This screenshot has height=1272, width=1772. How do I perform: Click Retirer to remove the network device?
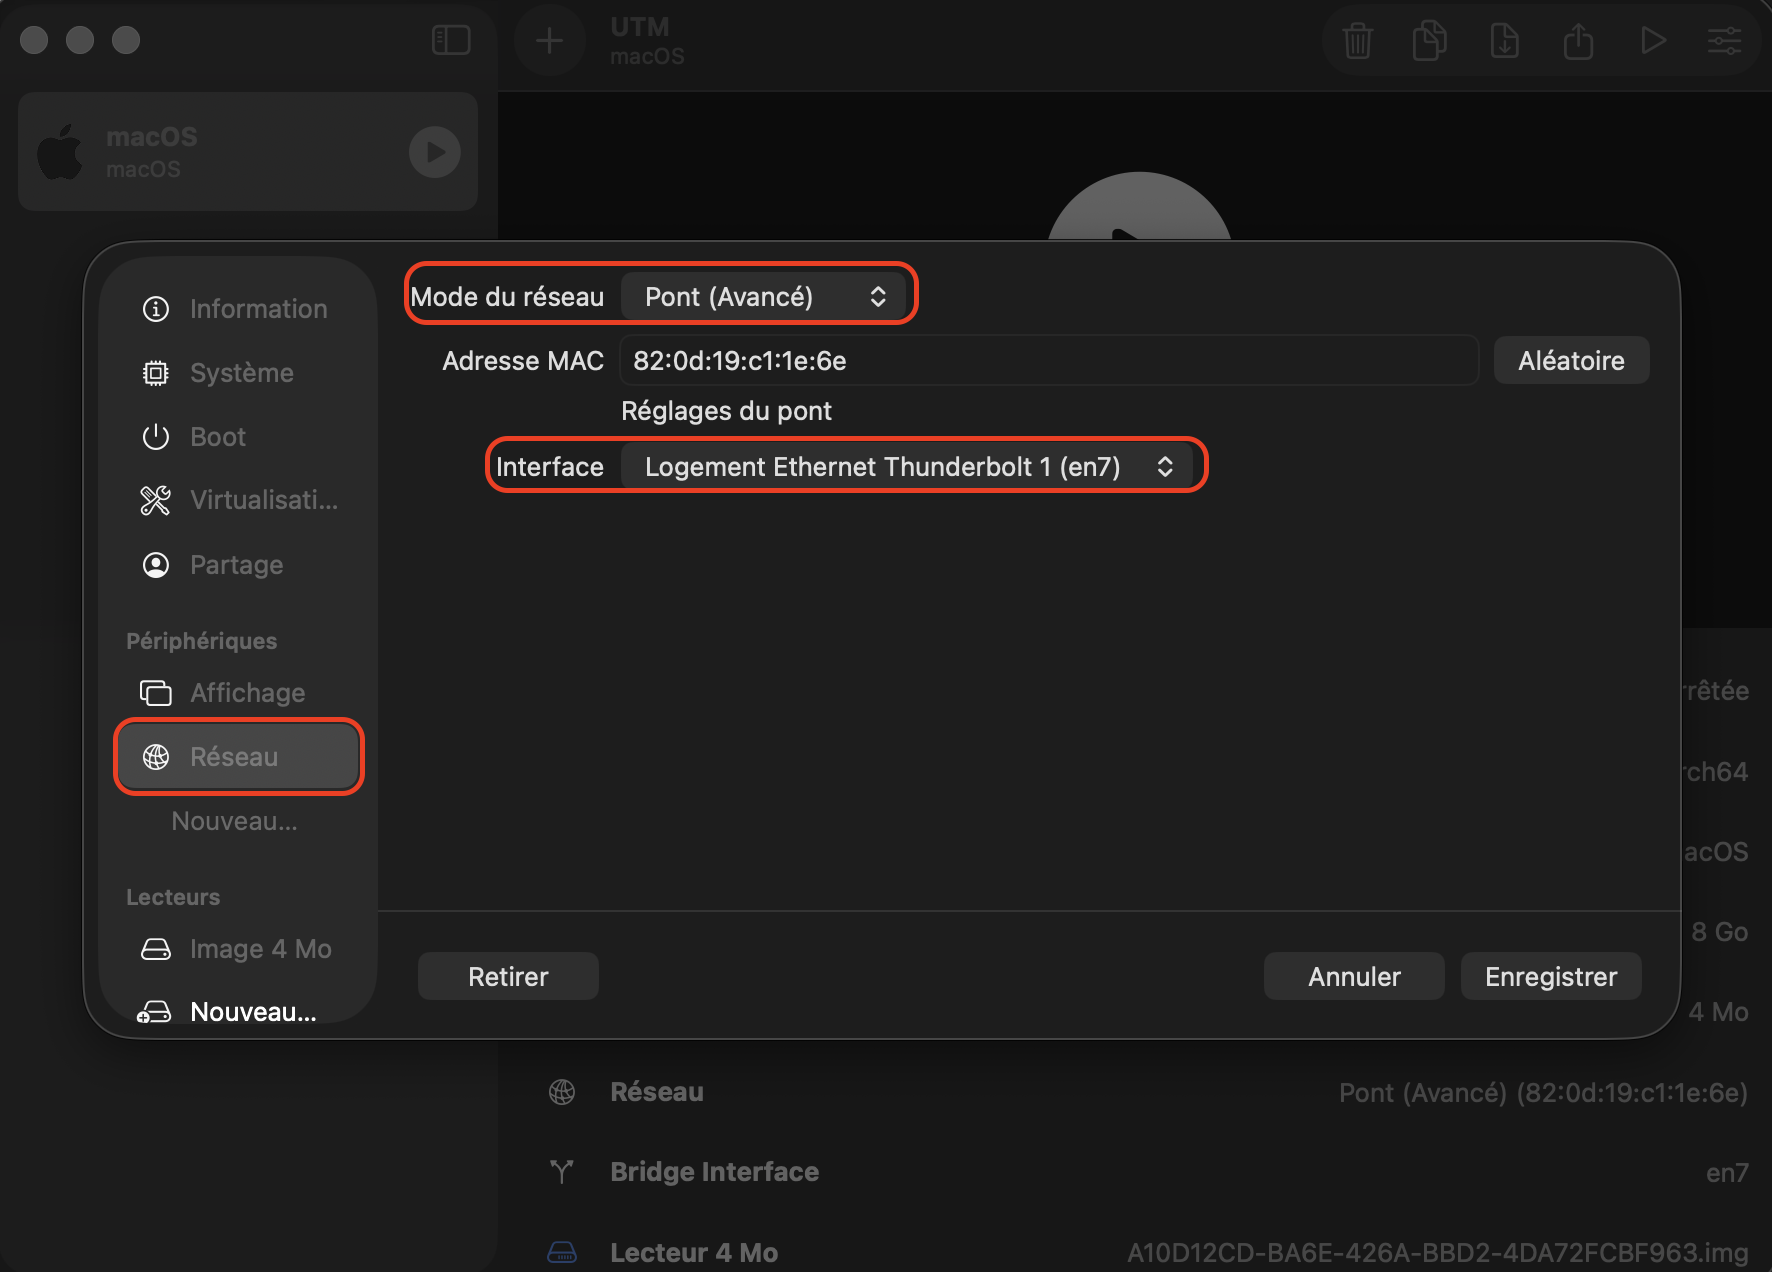(x=508, y=977)
